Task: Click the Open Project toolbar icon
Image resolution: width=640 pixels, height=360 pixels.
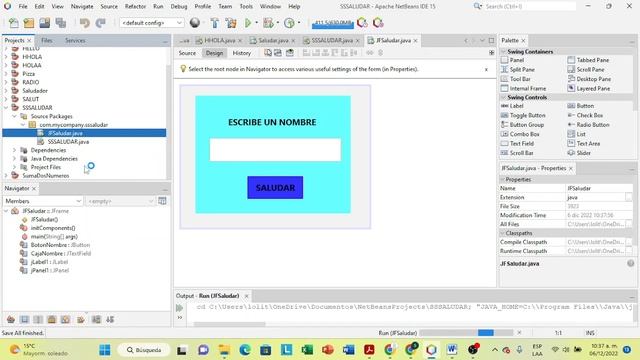Action: (x=44, y=23)
